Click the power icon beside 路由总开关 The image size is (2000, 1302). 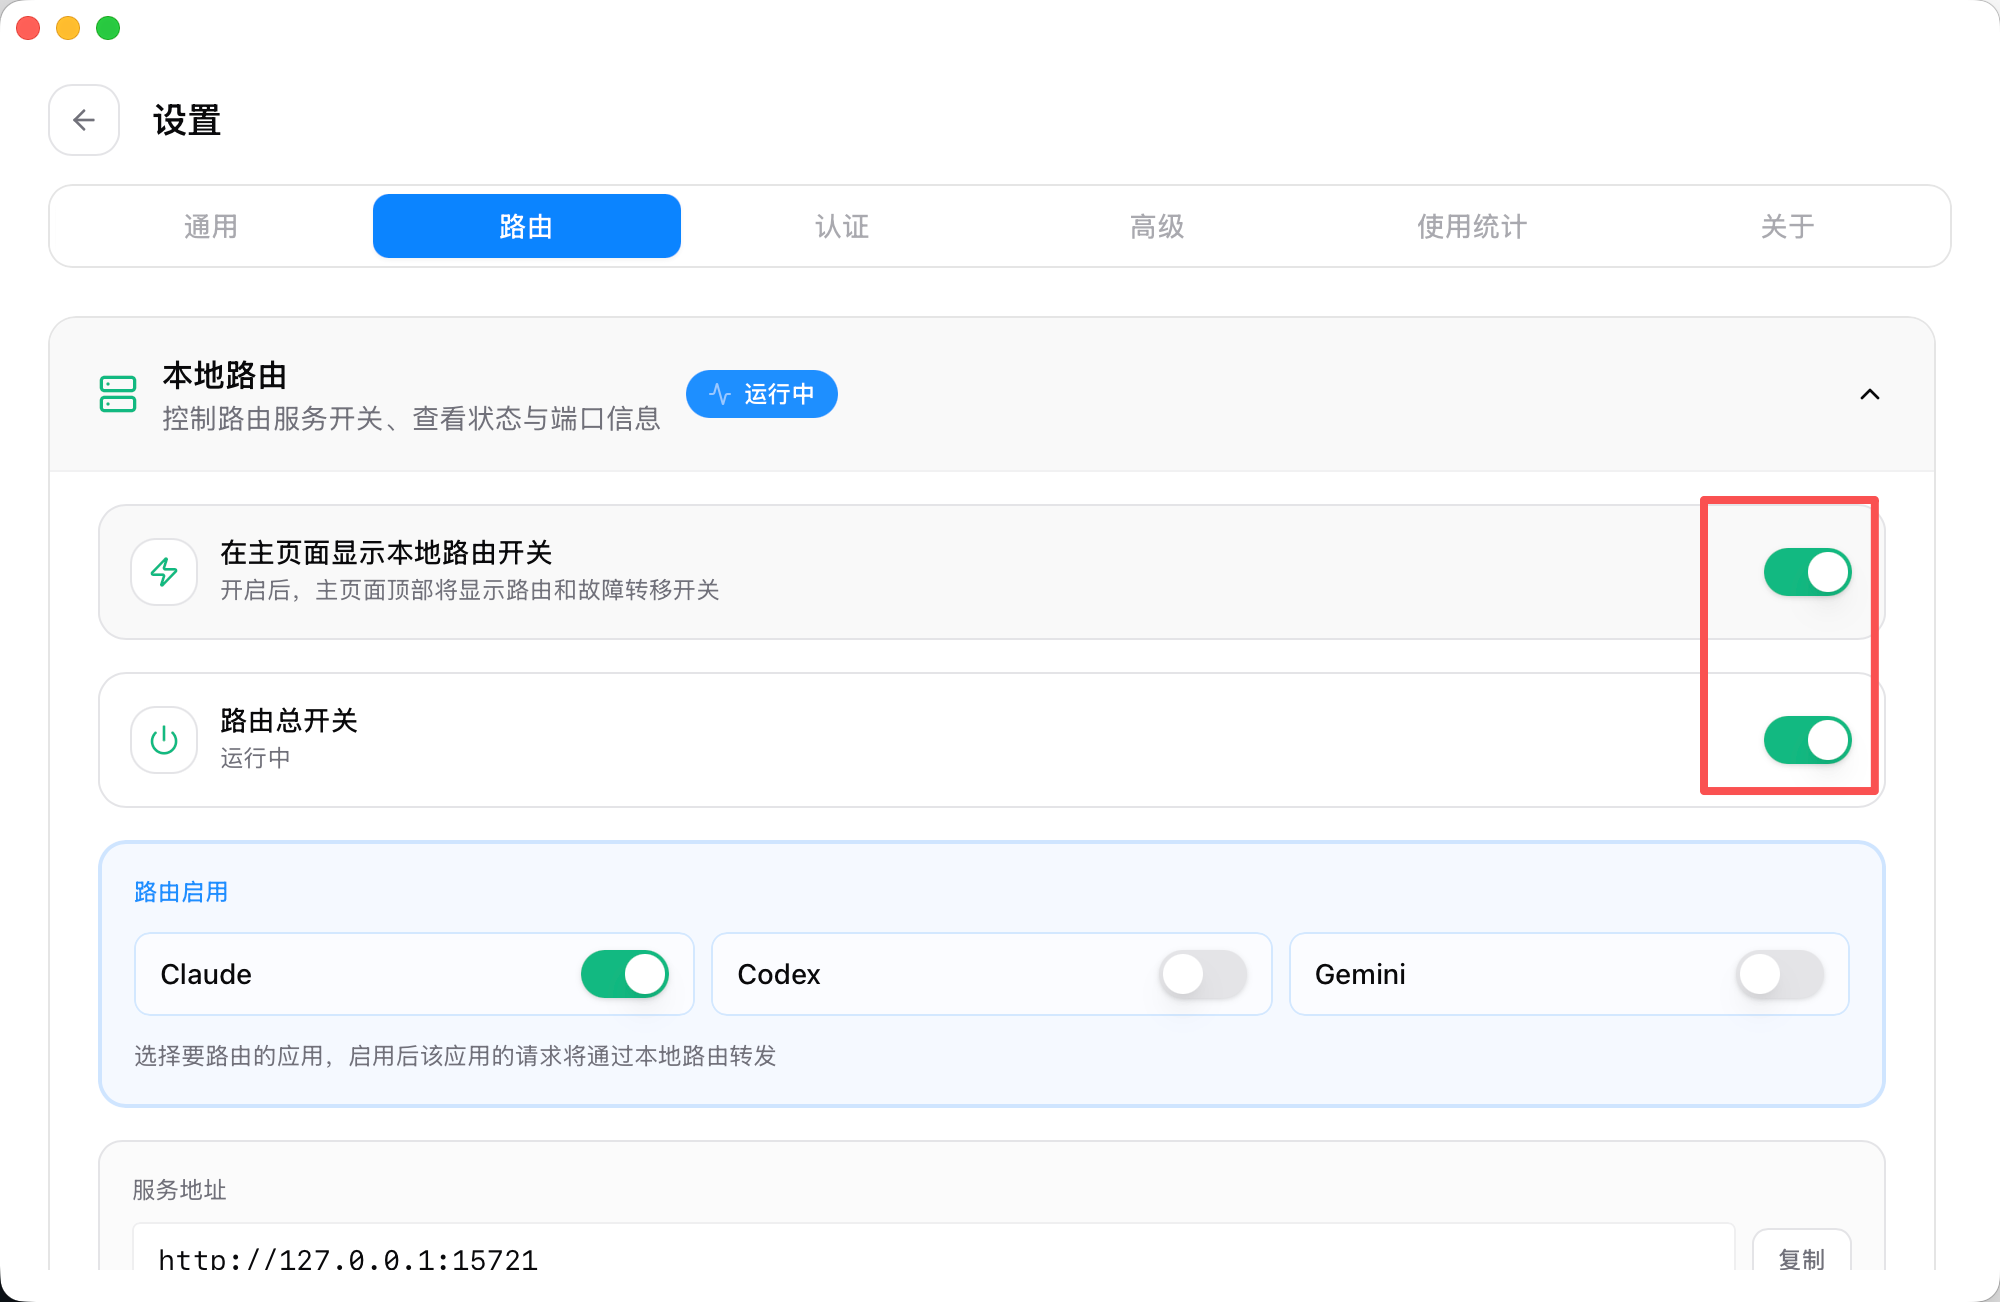click(x=164, y=740)
